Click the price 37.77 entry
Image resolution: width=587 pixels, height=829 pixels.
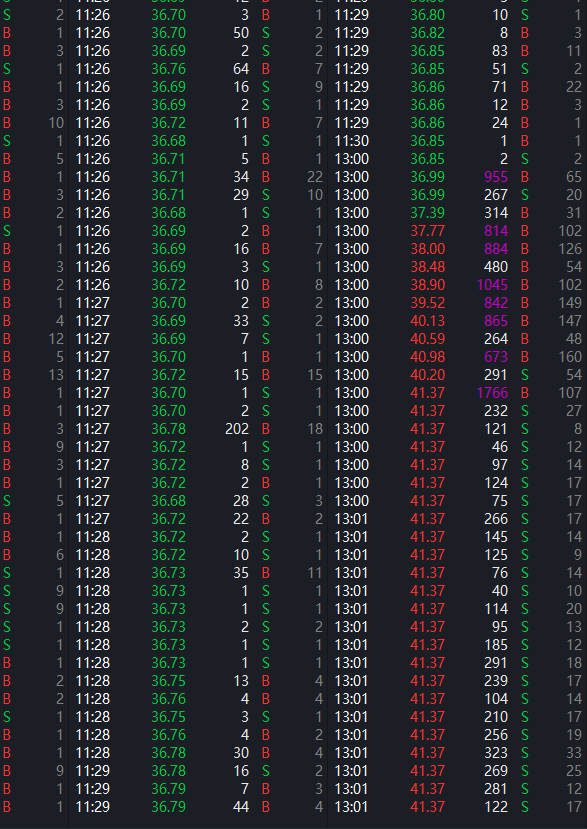(427, 231)
